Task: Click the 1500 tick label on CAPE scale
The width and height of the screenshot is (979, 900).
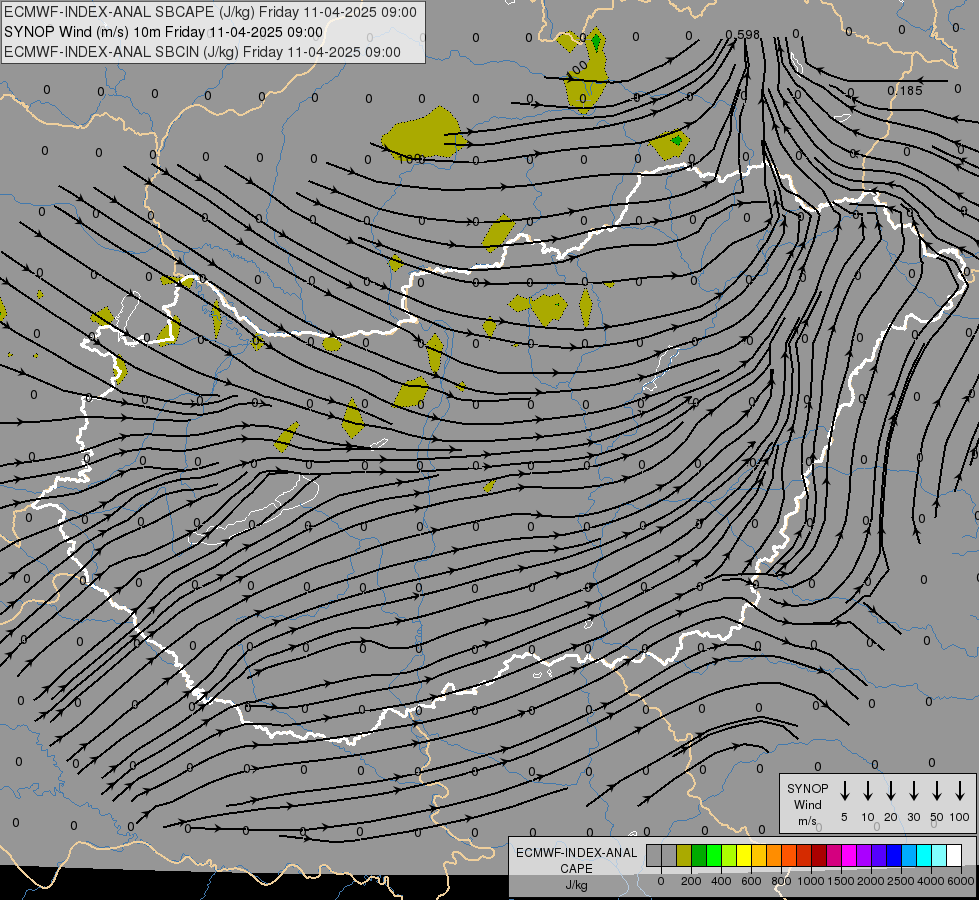Action: point(841,881)
